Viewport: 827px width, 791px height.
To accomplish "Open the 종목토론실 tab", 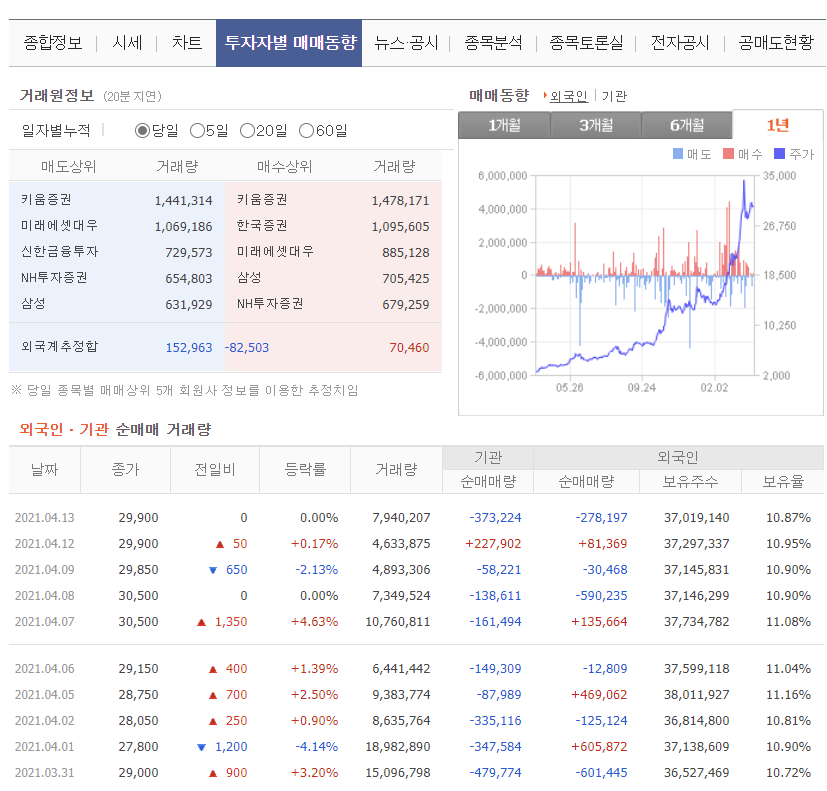I will point(586,43).
